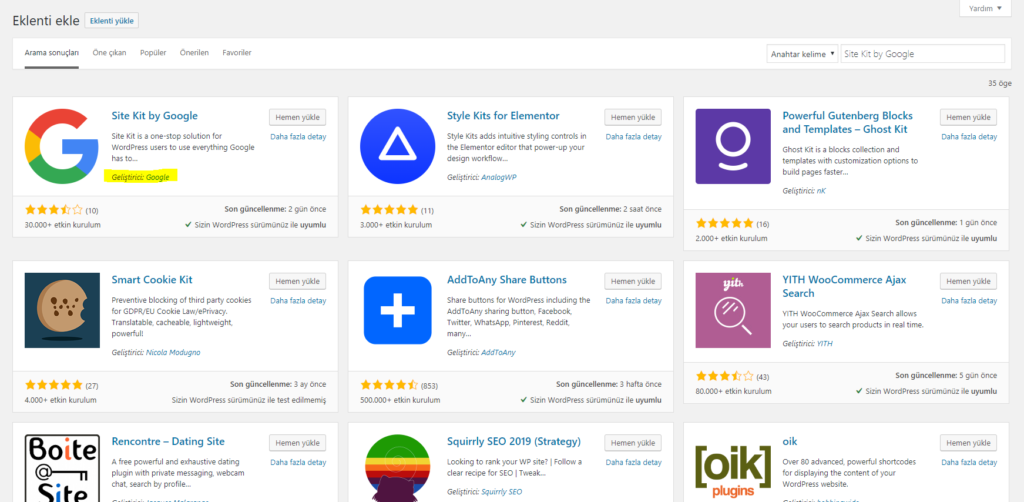
Task: Install Site Kit by Google with Hemen yükle
Action: [x=297, y=118]
